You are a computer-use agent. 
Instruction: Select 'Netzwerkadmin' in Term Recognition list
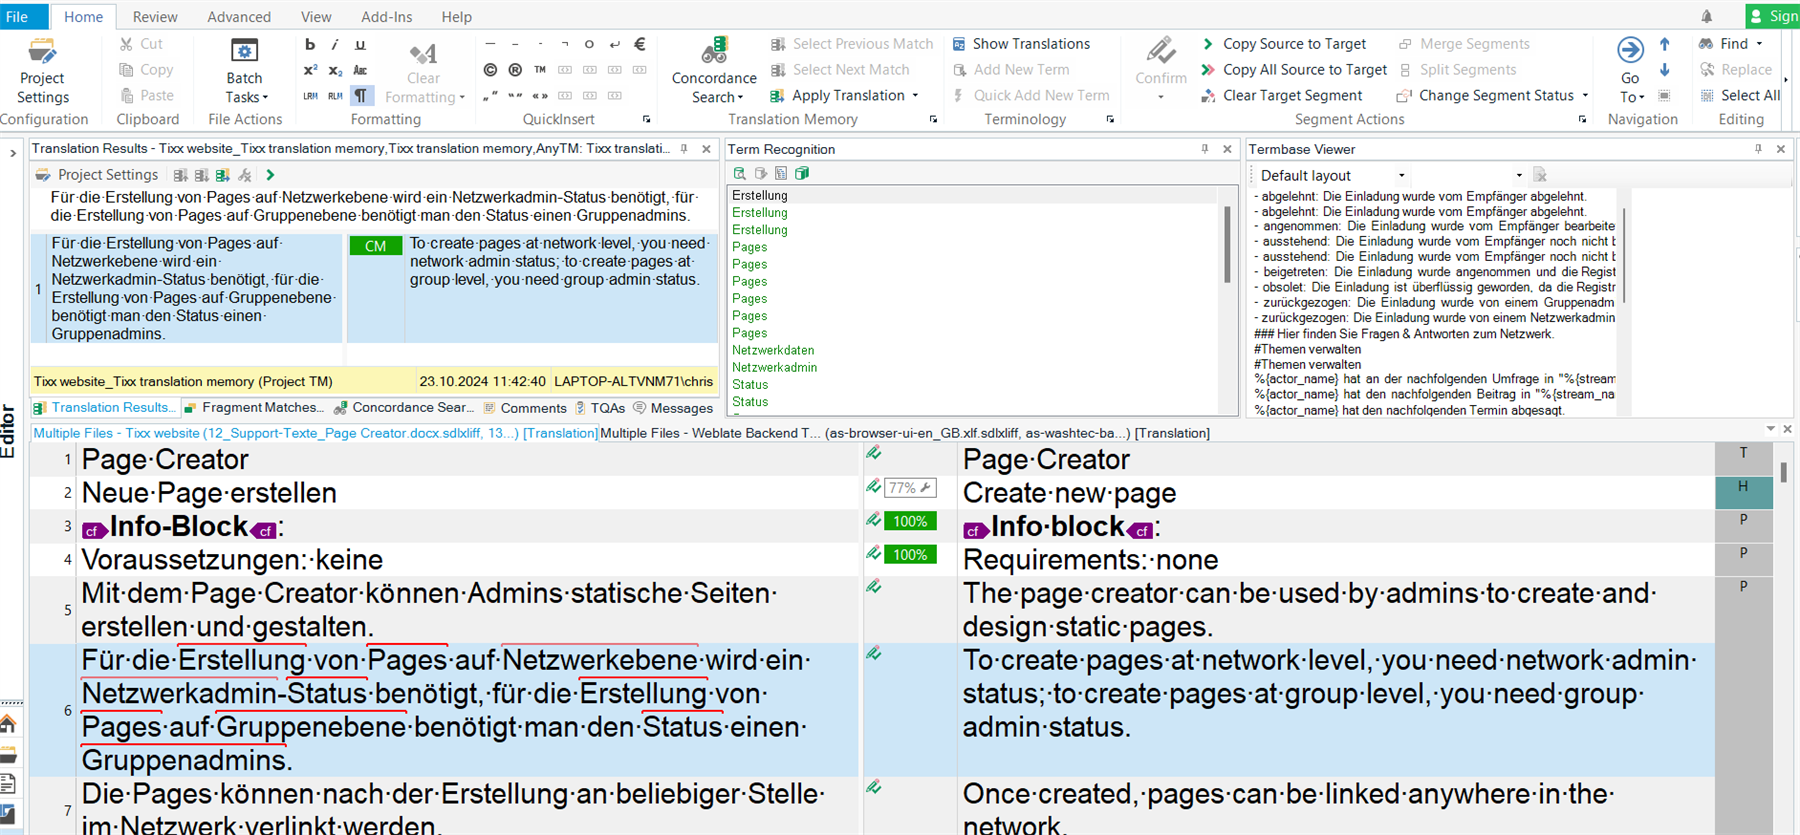point(774,368)
